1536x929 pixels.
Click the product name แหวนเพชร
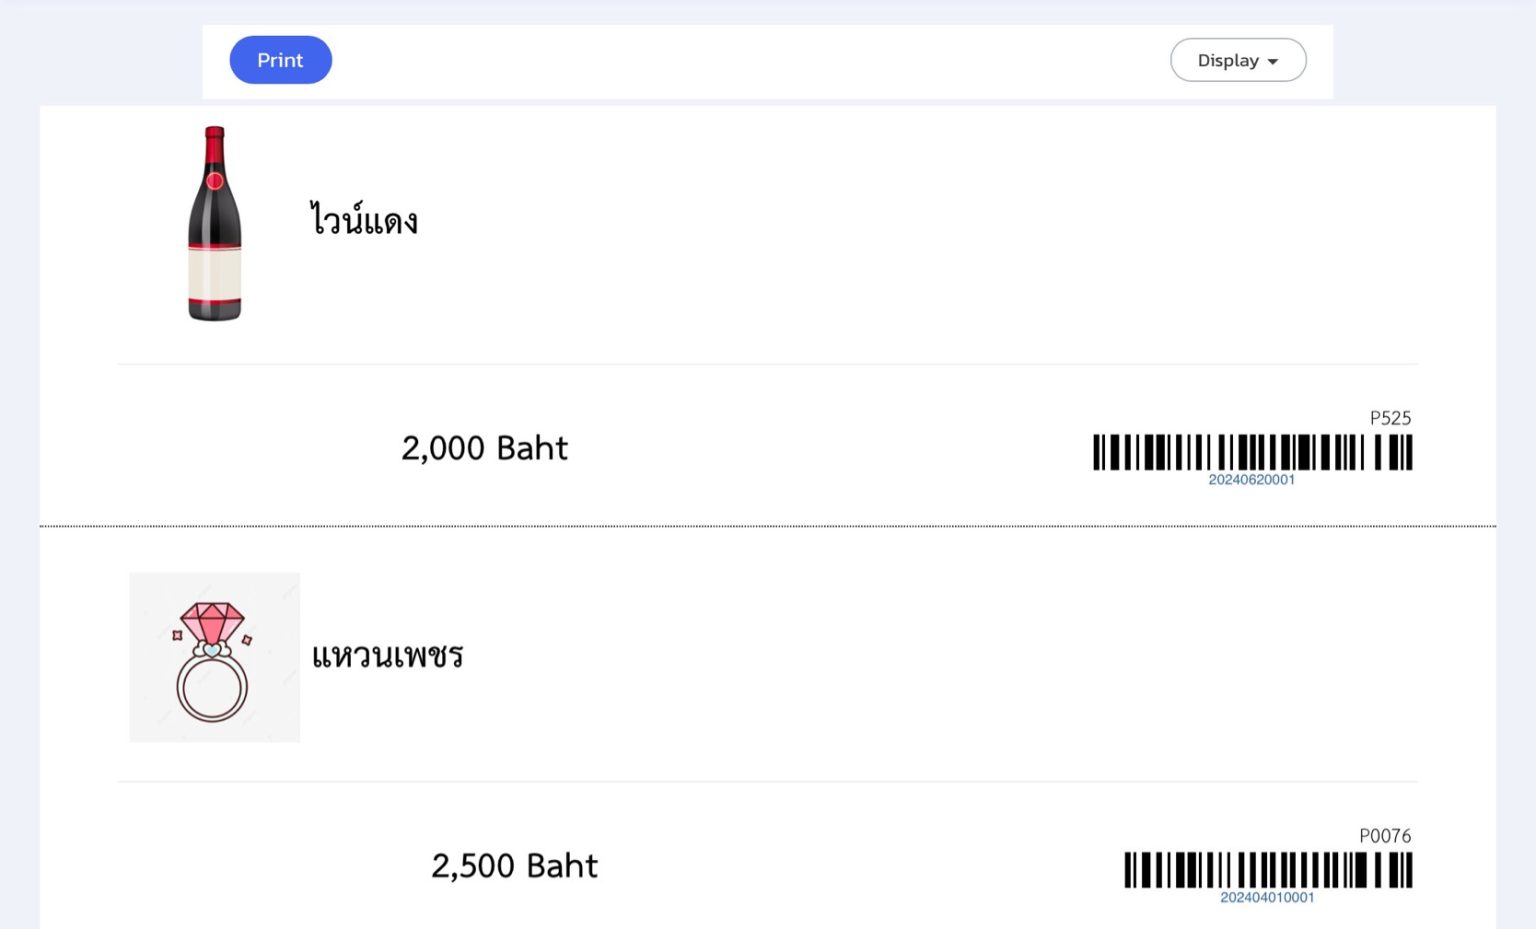tap(388, 656)
